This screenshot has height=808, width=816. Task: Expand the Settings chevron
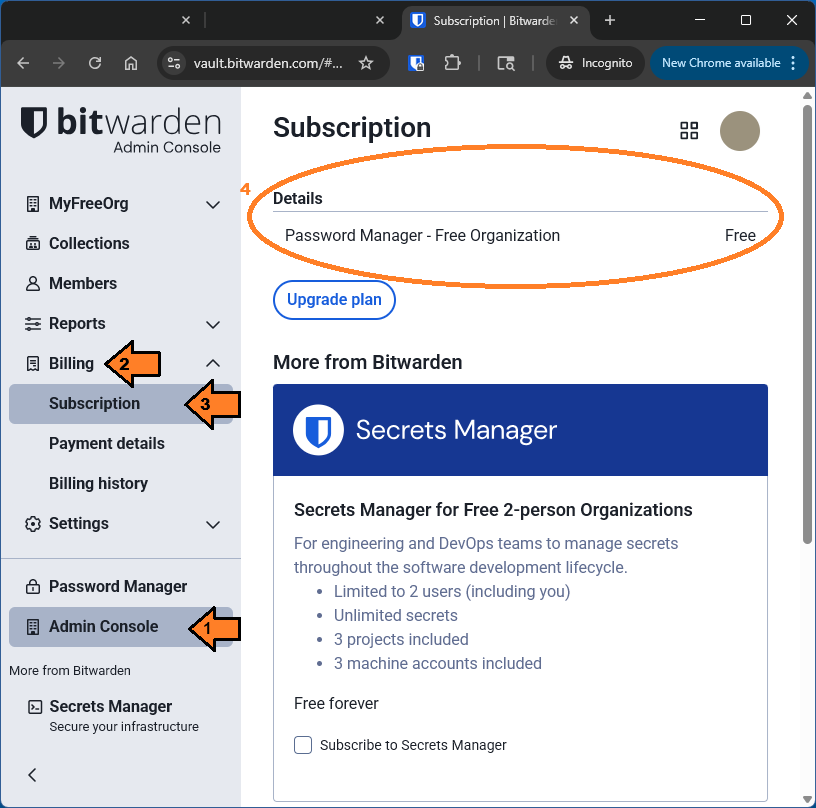tap(213, 524)
